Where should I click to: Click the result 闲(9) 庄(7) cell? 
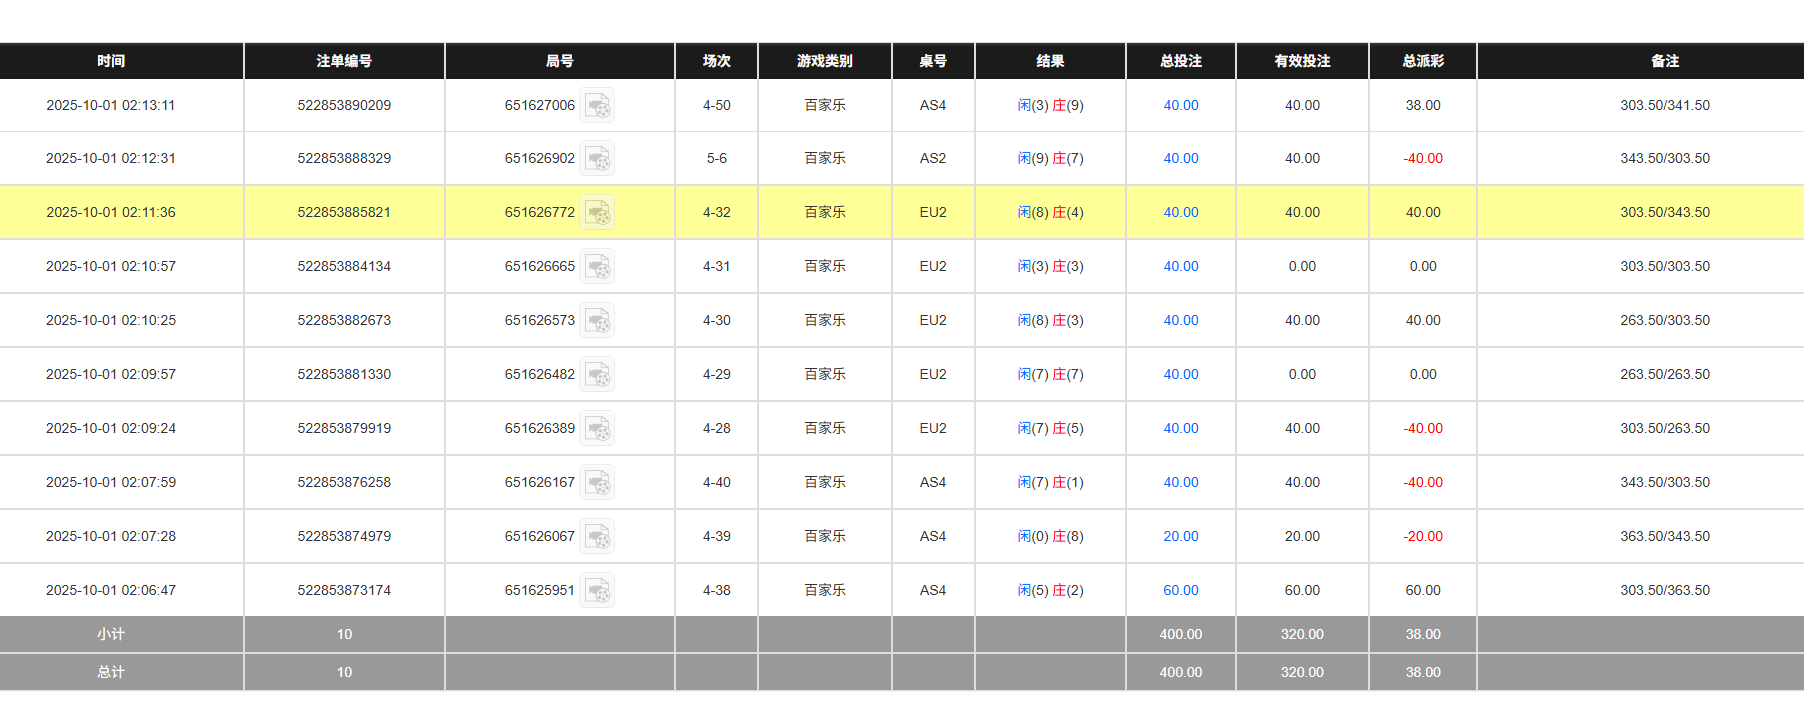coord(1050,158)
